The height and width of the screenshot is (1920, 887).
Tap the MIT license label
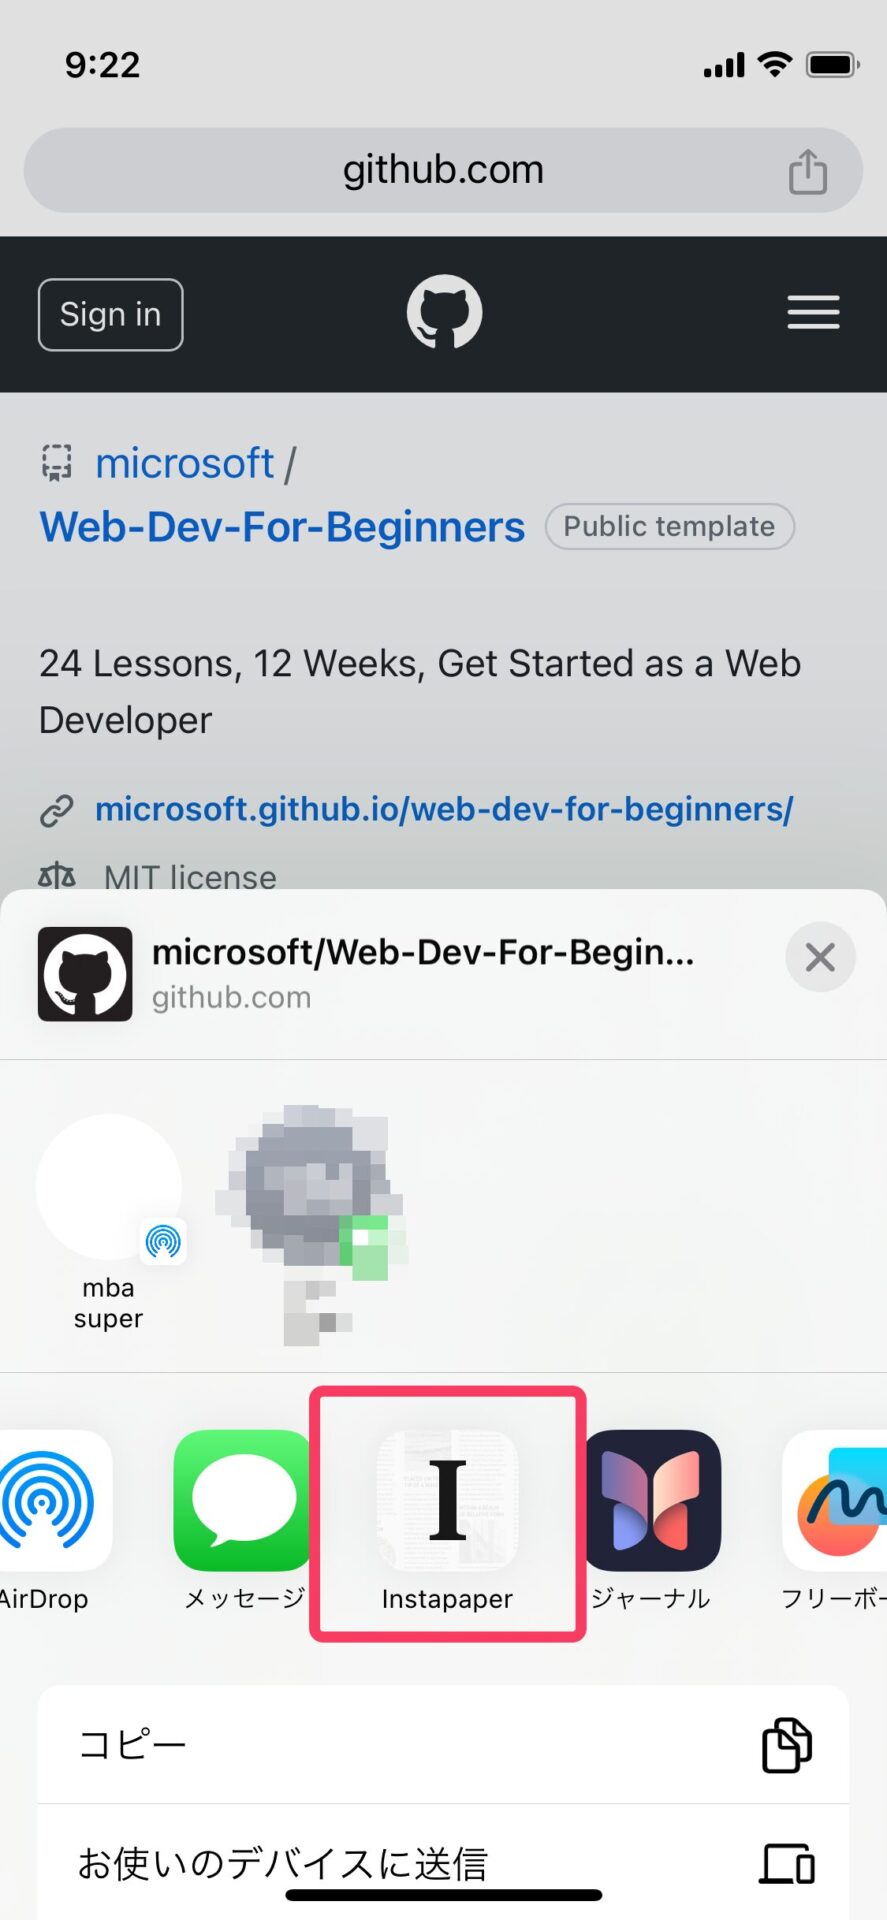pyautogui.click(x=190, y=877)
